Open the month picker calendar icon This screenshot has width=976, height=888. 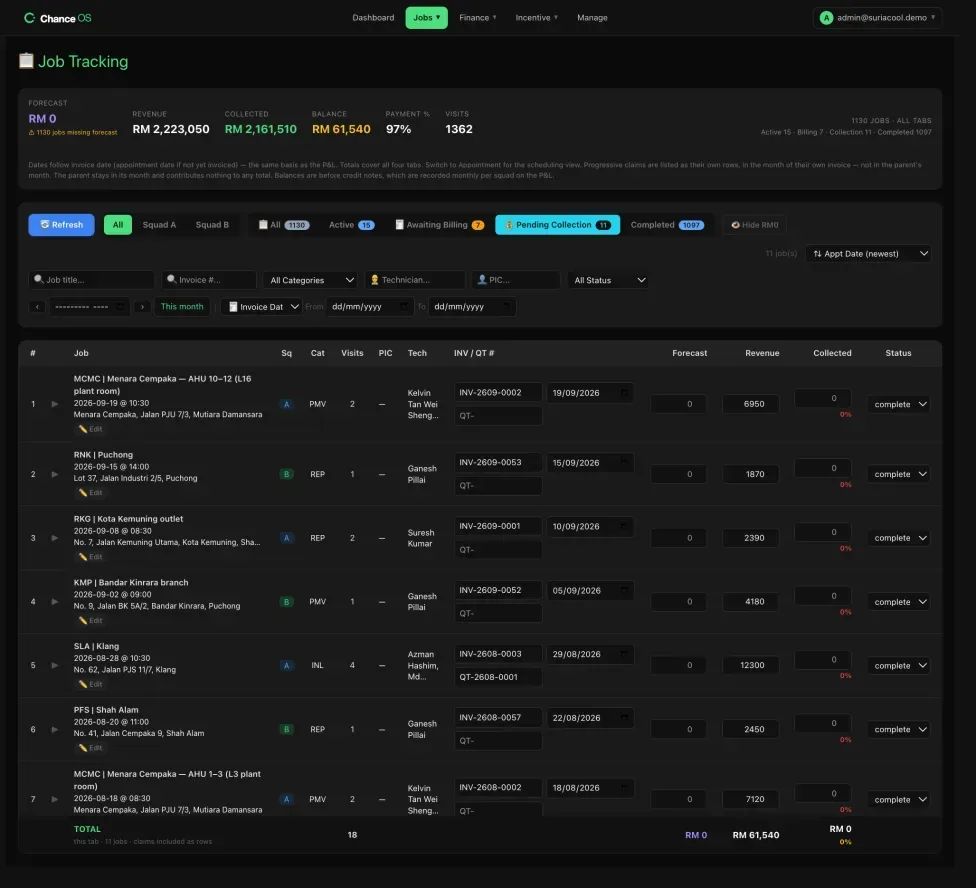pyautogui.click(x=120, y=306)
